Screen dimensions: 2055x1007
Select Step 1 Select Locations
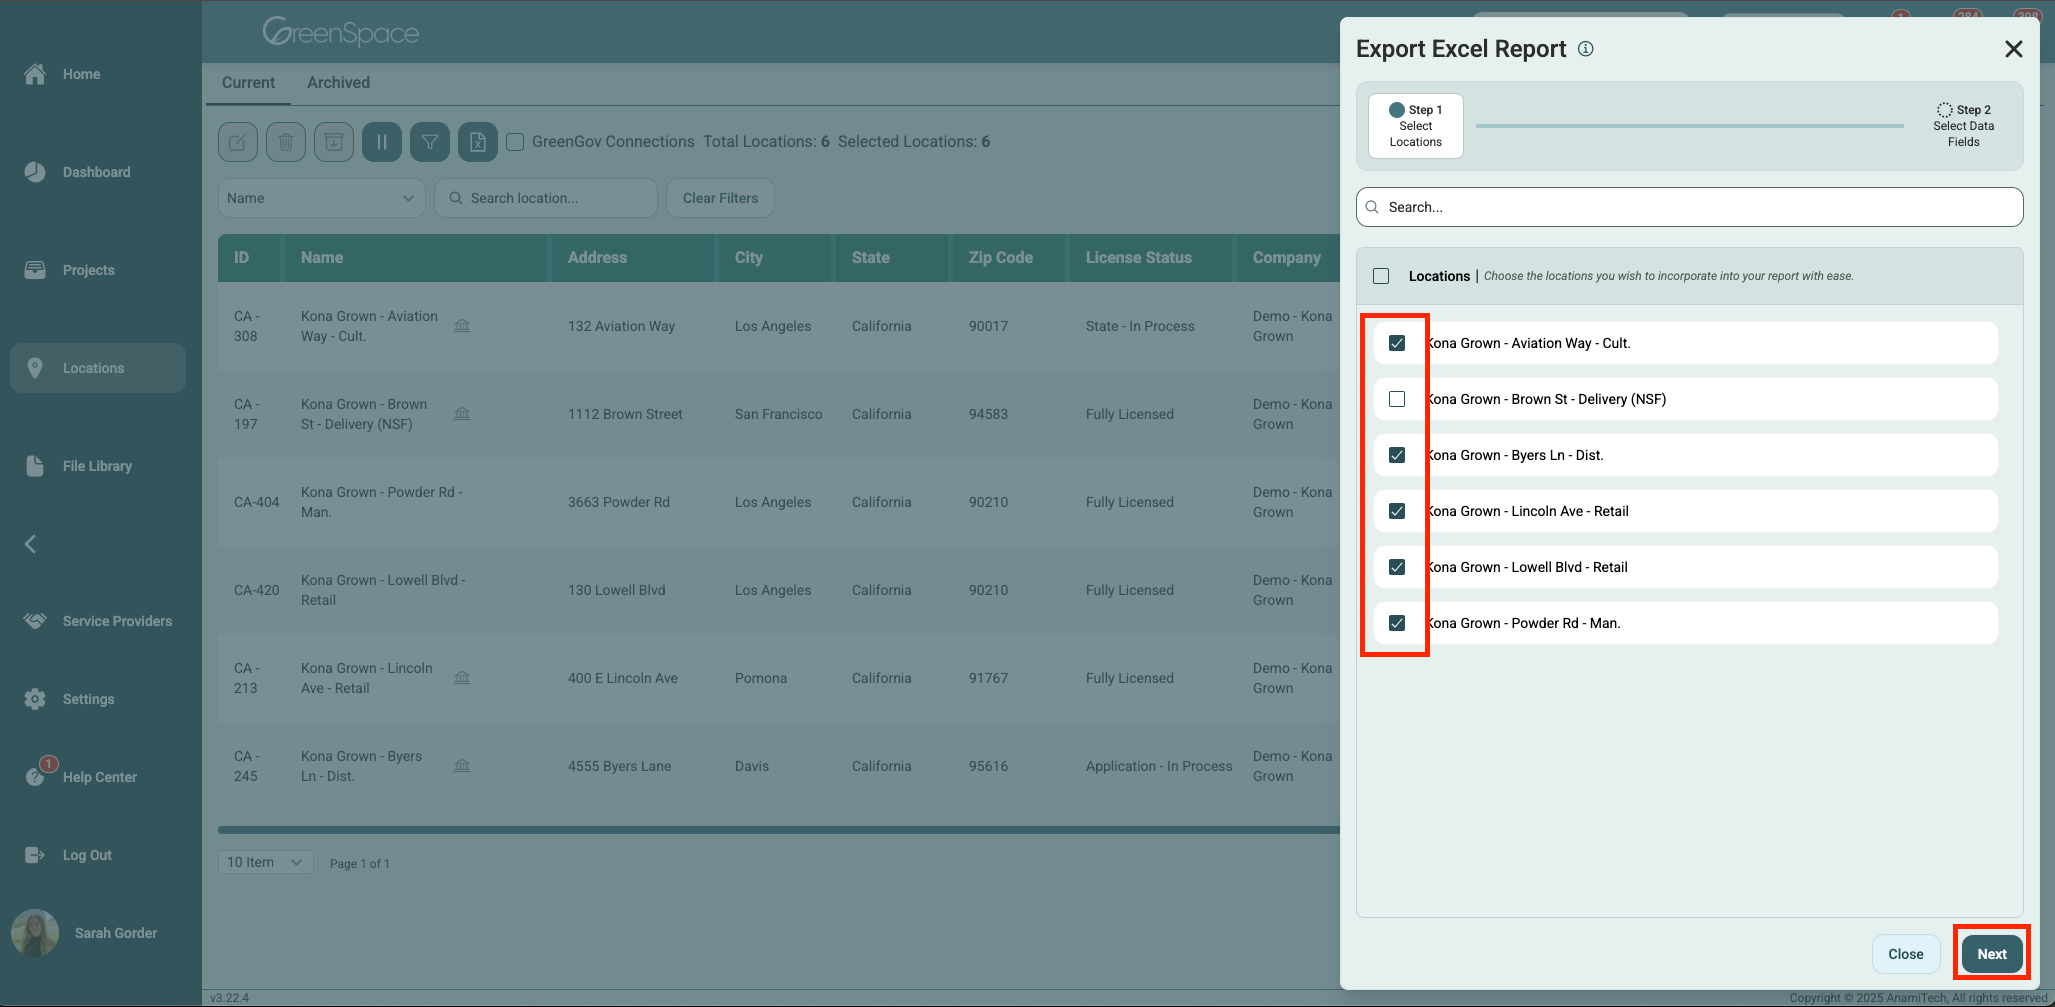1416,126
